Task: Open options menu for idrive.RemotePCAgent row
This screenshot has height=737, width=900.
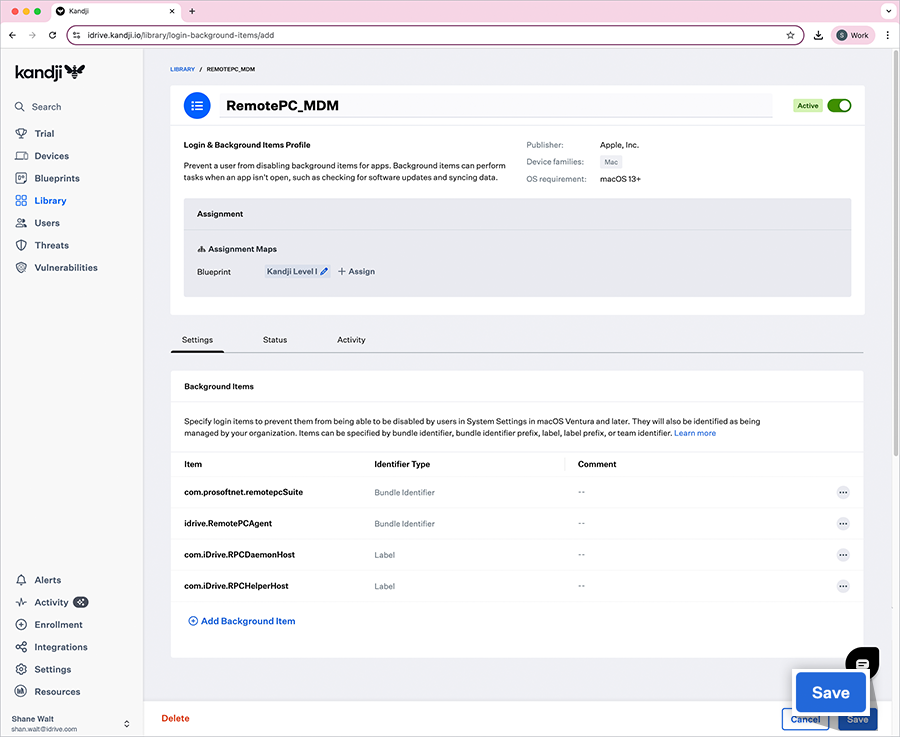Action: tap(843, 523)
